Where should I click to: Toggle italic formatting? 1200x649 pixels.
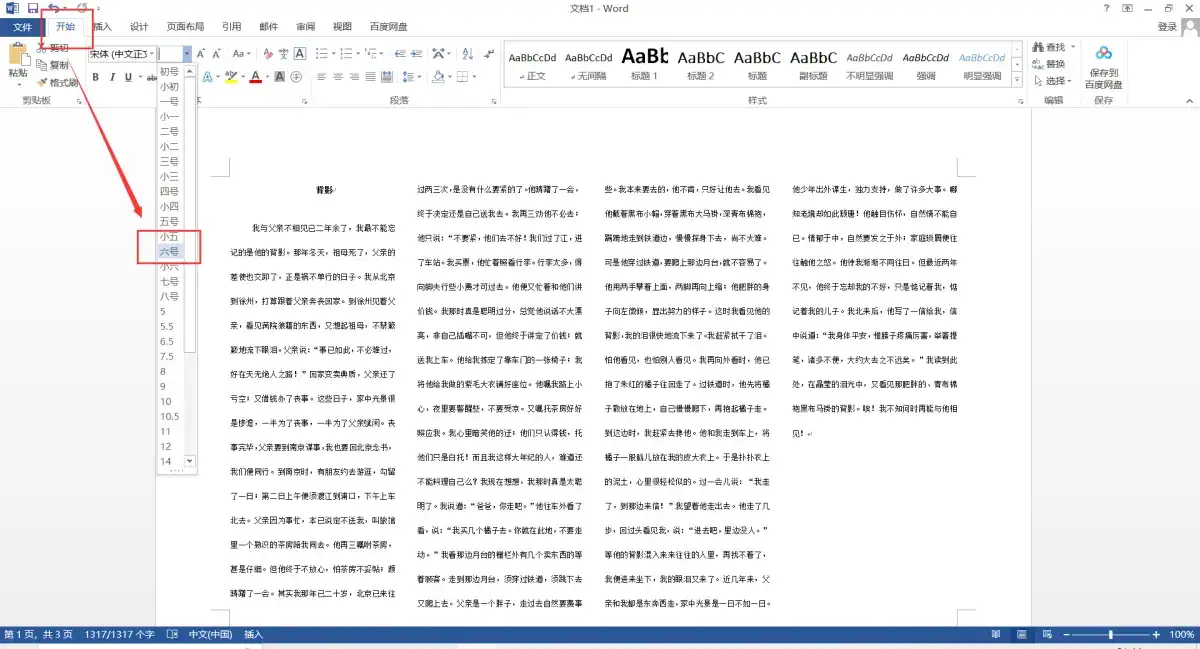tap(112, 76)
